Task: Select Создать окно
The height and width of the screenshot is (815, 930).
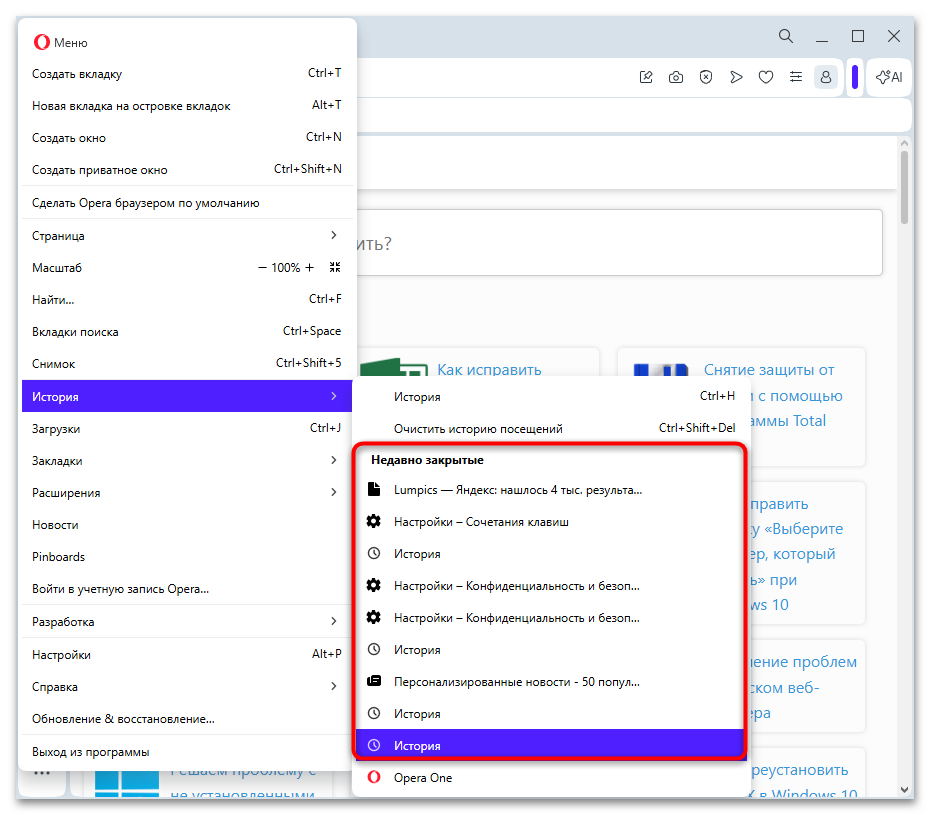Action: [187, 138]
